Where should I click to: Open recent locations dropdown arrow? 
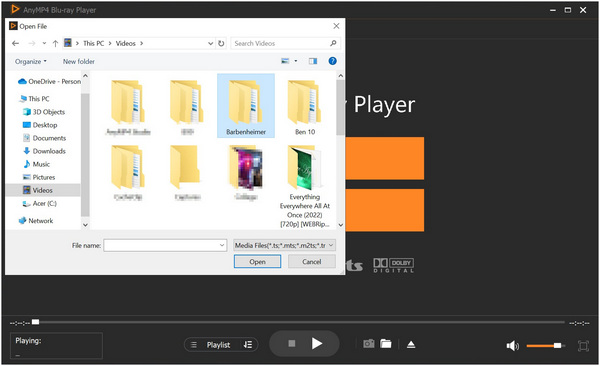pos(44,43)
